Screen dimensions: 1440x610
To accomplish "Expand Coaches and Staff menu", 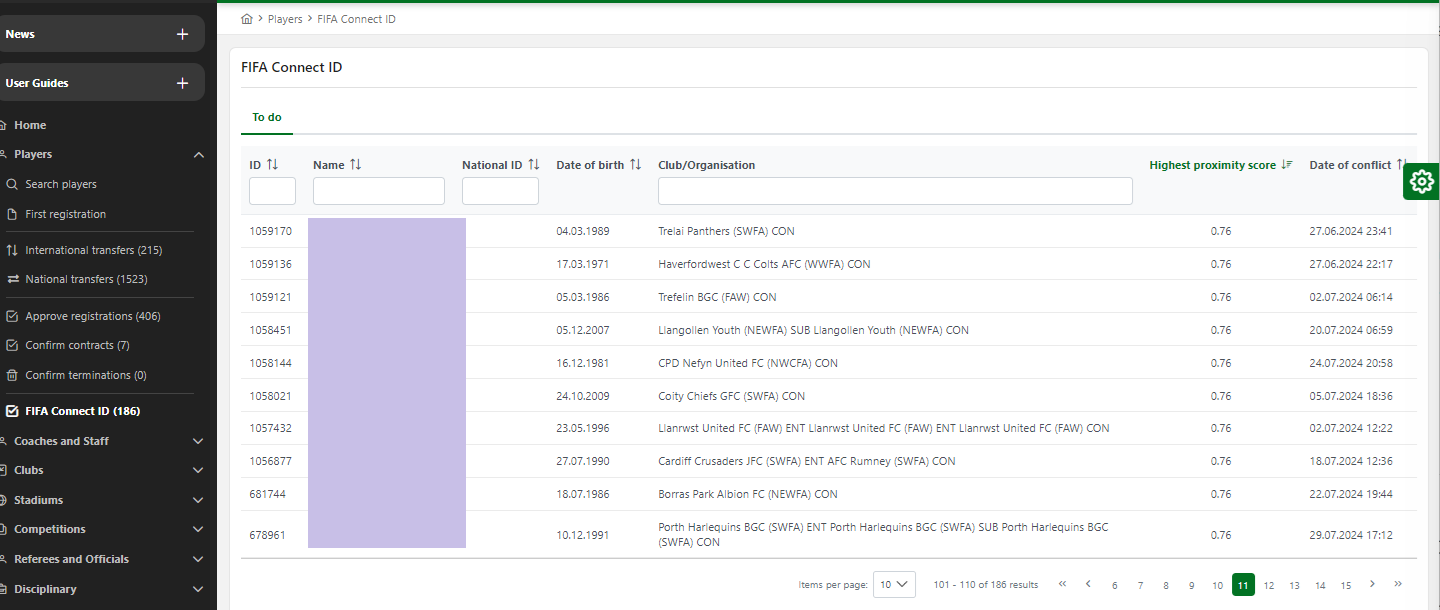I will pyautogui.click(x=198, y=441).
